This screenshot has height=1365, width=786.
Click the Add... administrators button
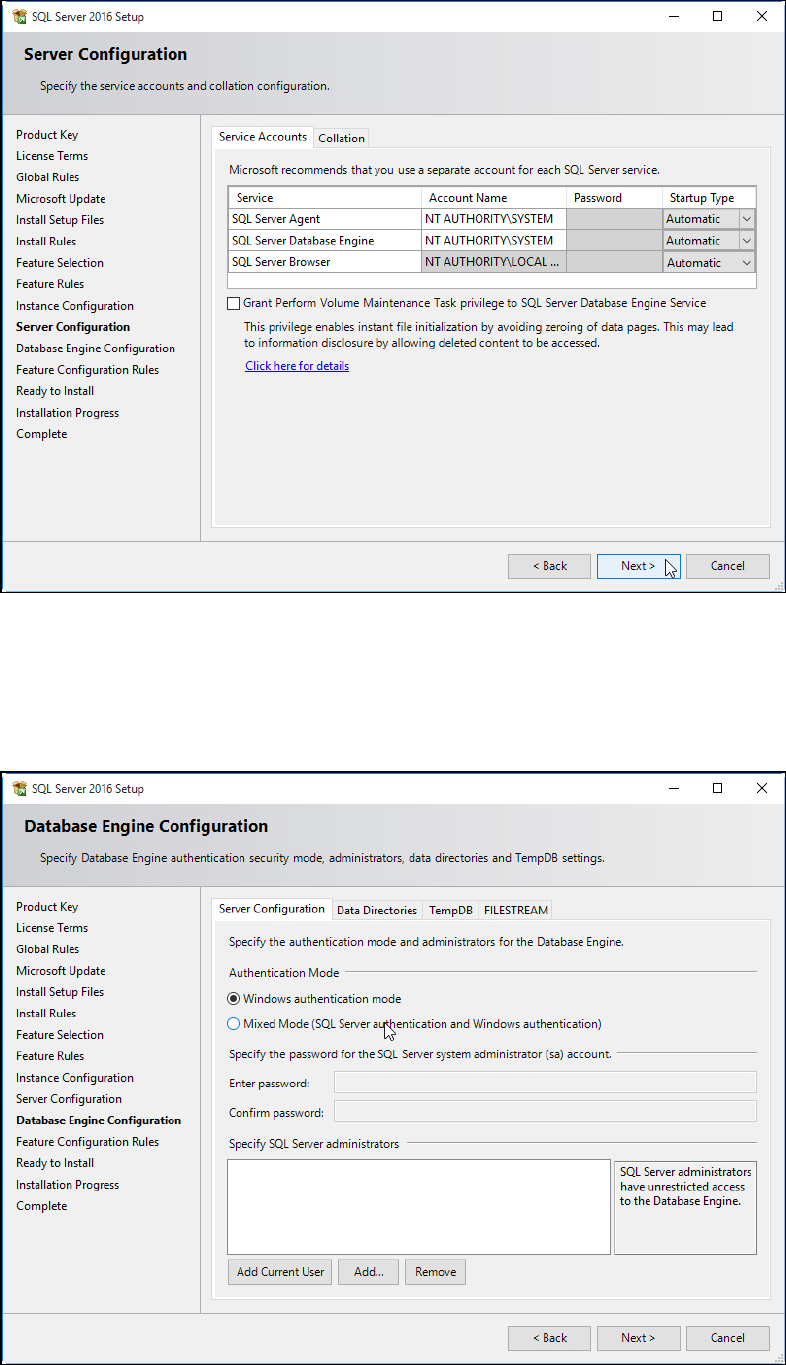[x=369, y=1272]
